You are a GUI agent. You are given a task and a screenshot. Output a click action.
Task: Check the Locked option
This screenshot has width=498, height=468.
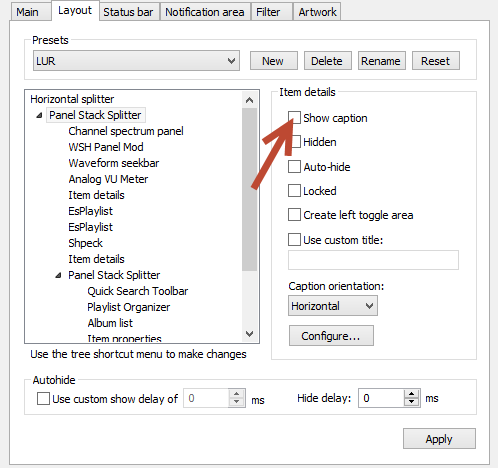pyautogui.click(x=294, y=191)
